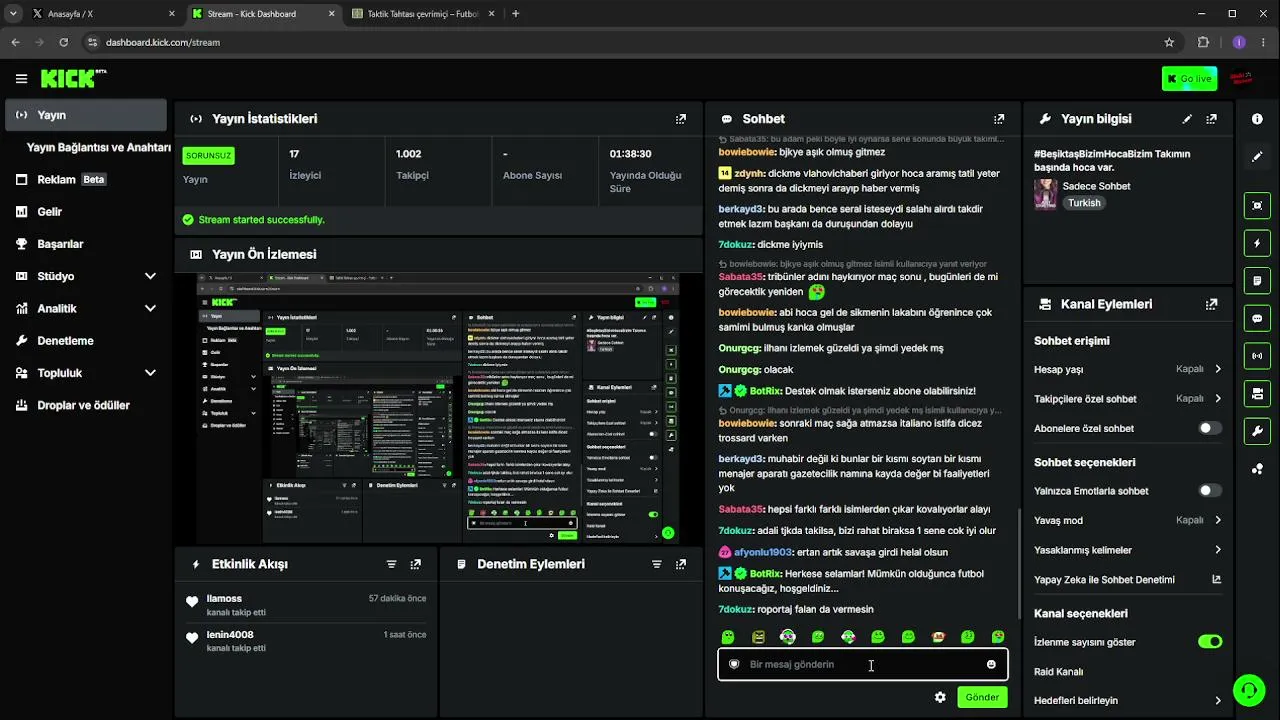Click the Turkish language tag
1280x720 pixels.
1084,203
